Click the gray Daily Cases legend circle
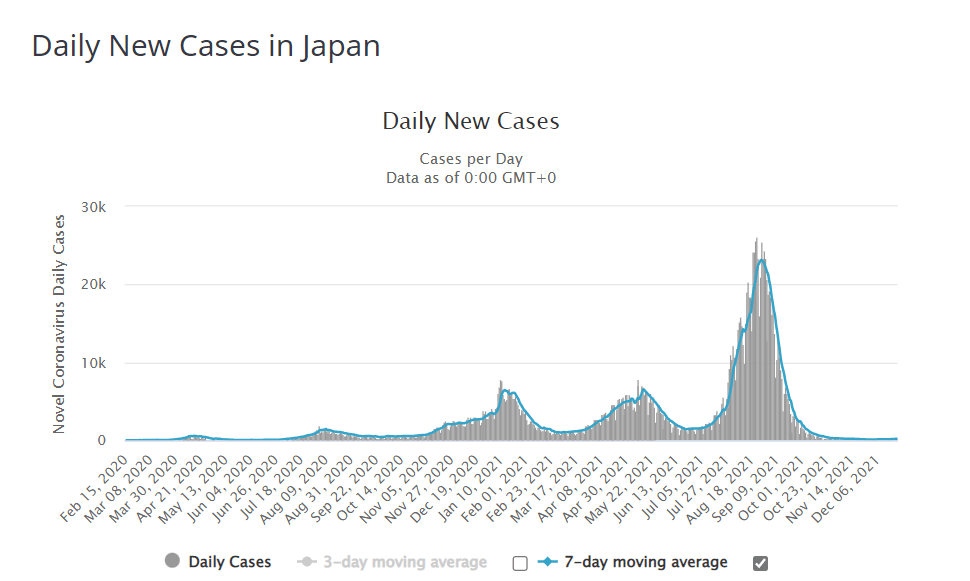Image resolution: width=970 pixels, height=581 pixels. [173, 562]
